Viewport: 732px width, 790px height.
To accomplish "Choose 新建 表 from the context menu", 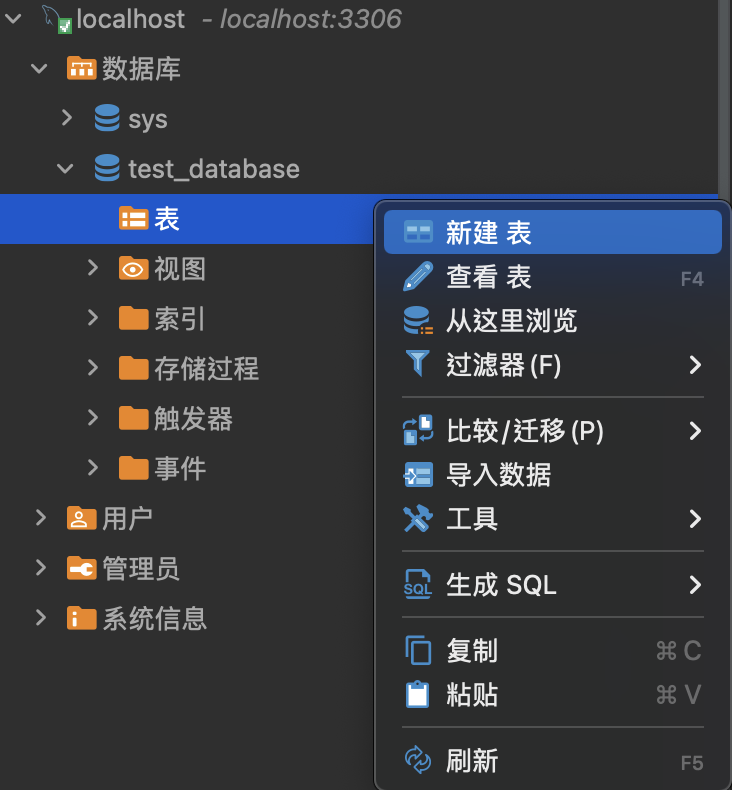I will 553,232.
